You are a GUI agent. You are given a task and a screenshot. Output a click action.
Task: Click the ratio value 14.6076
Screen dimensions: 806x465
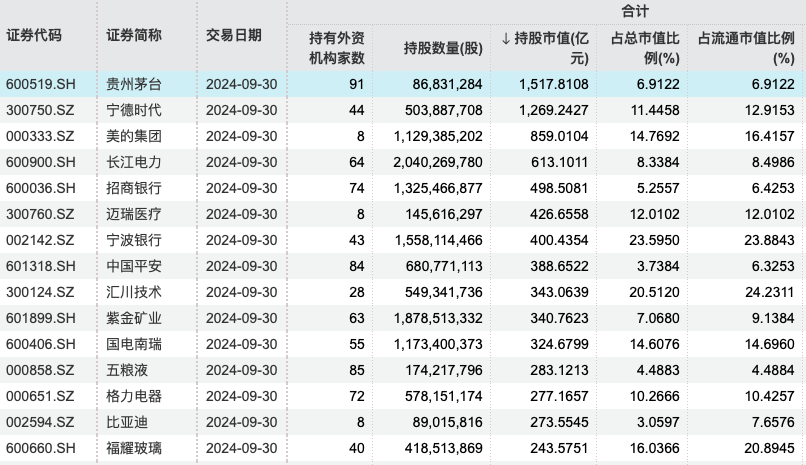pyautogui.click(x=654, y=344)
